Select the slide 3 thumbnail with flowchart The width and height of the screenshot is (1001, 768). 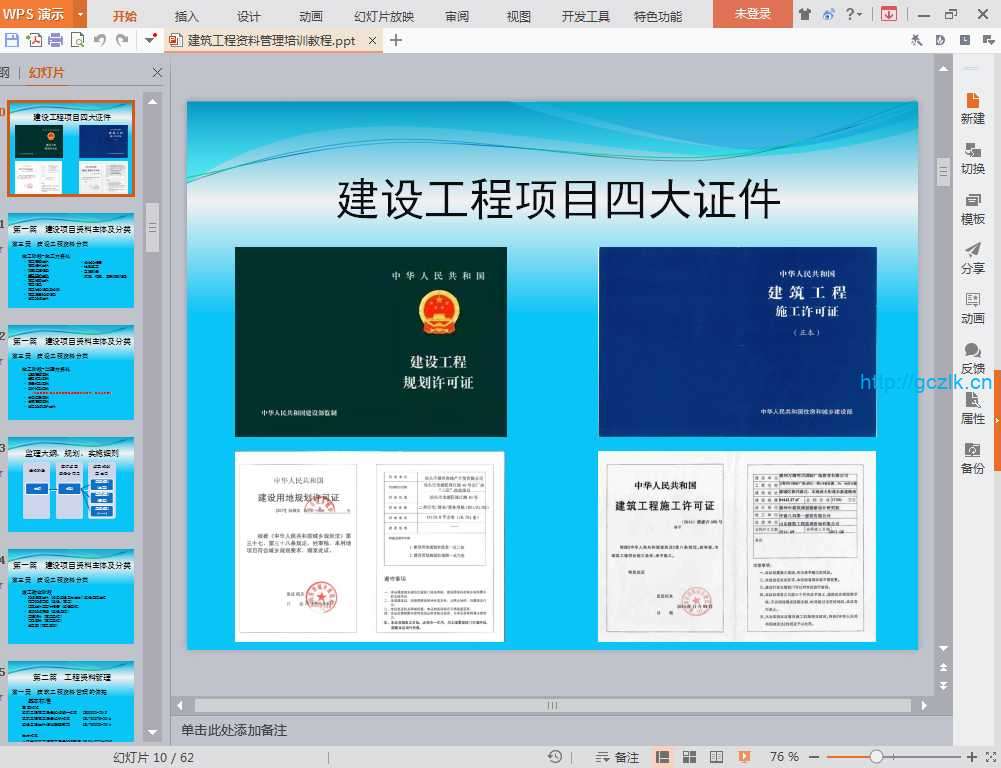click(x=71, y=484)
